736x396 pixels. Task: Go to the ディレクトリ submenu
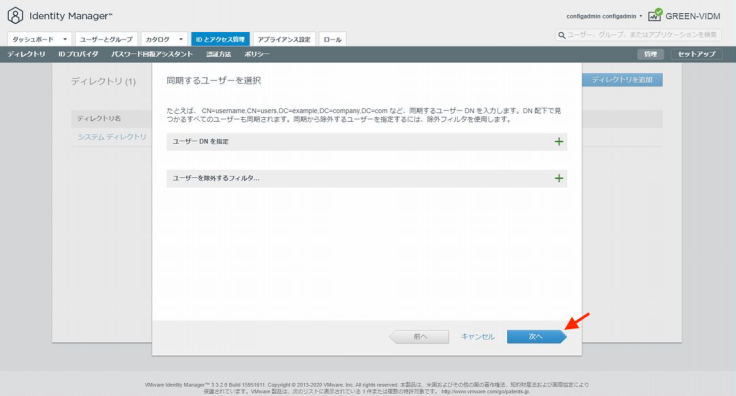[x=26, y=54]
